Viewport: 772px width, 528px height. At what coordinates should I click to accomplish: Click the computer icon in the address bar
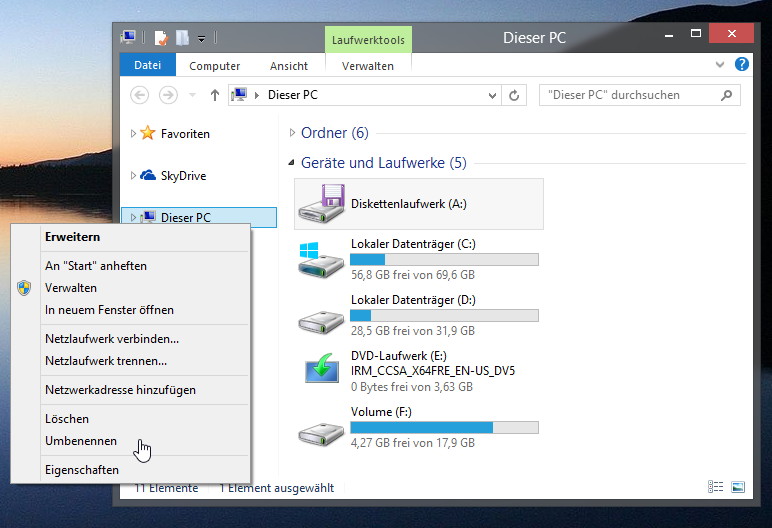240,95
